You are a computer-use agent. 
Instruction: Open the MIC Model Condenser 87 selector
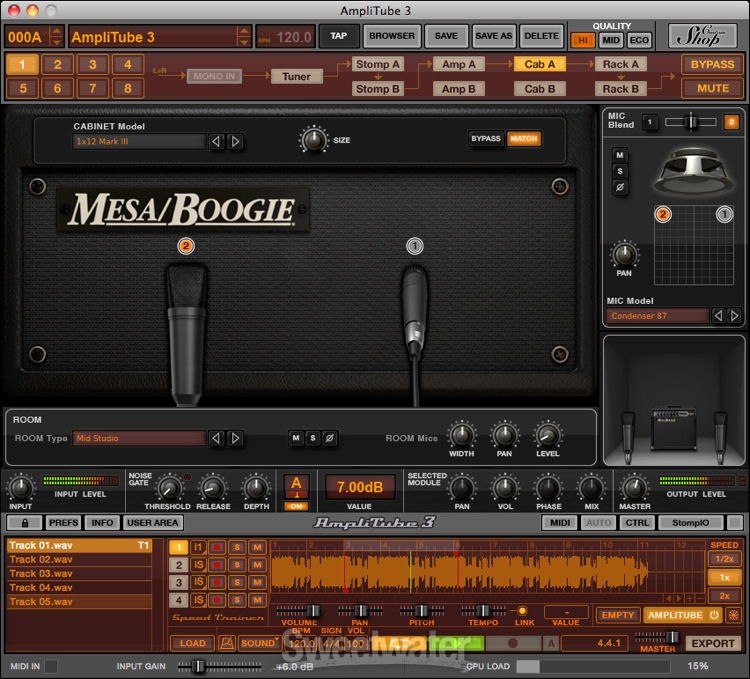pyautogui.click(x=658, y=316)
